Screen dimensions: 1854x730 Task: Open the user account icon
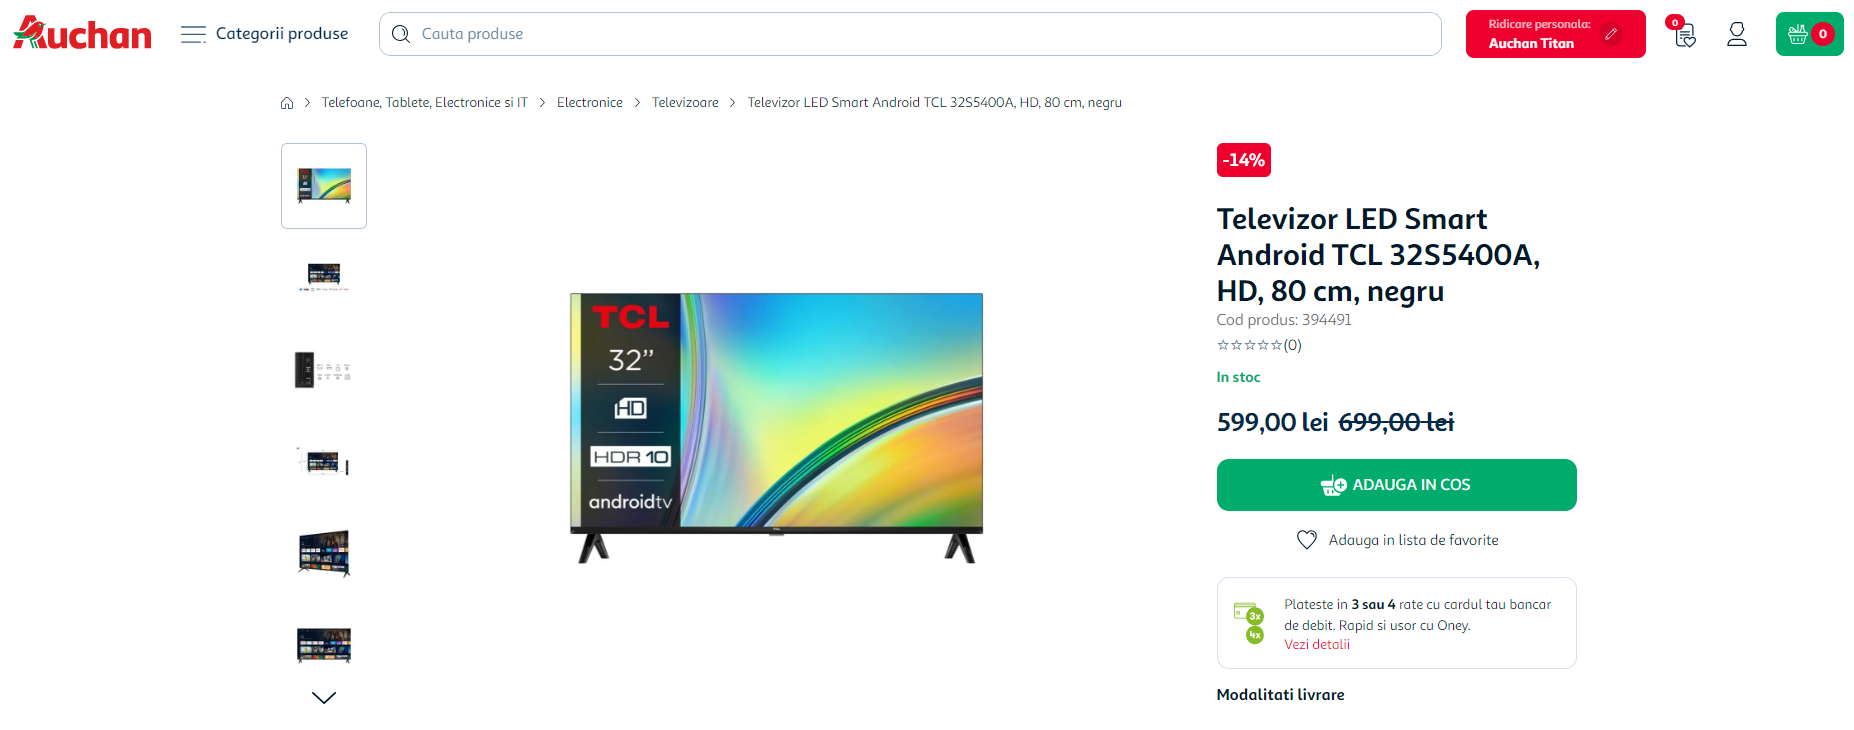point(1737,34)
